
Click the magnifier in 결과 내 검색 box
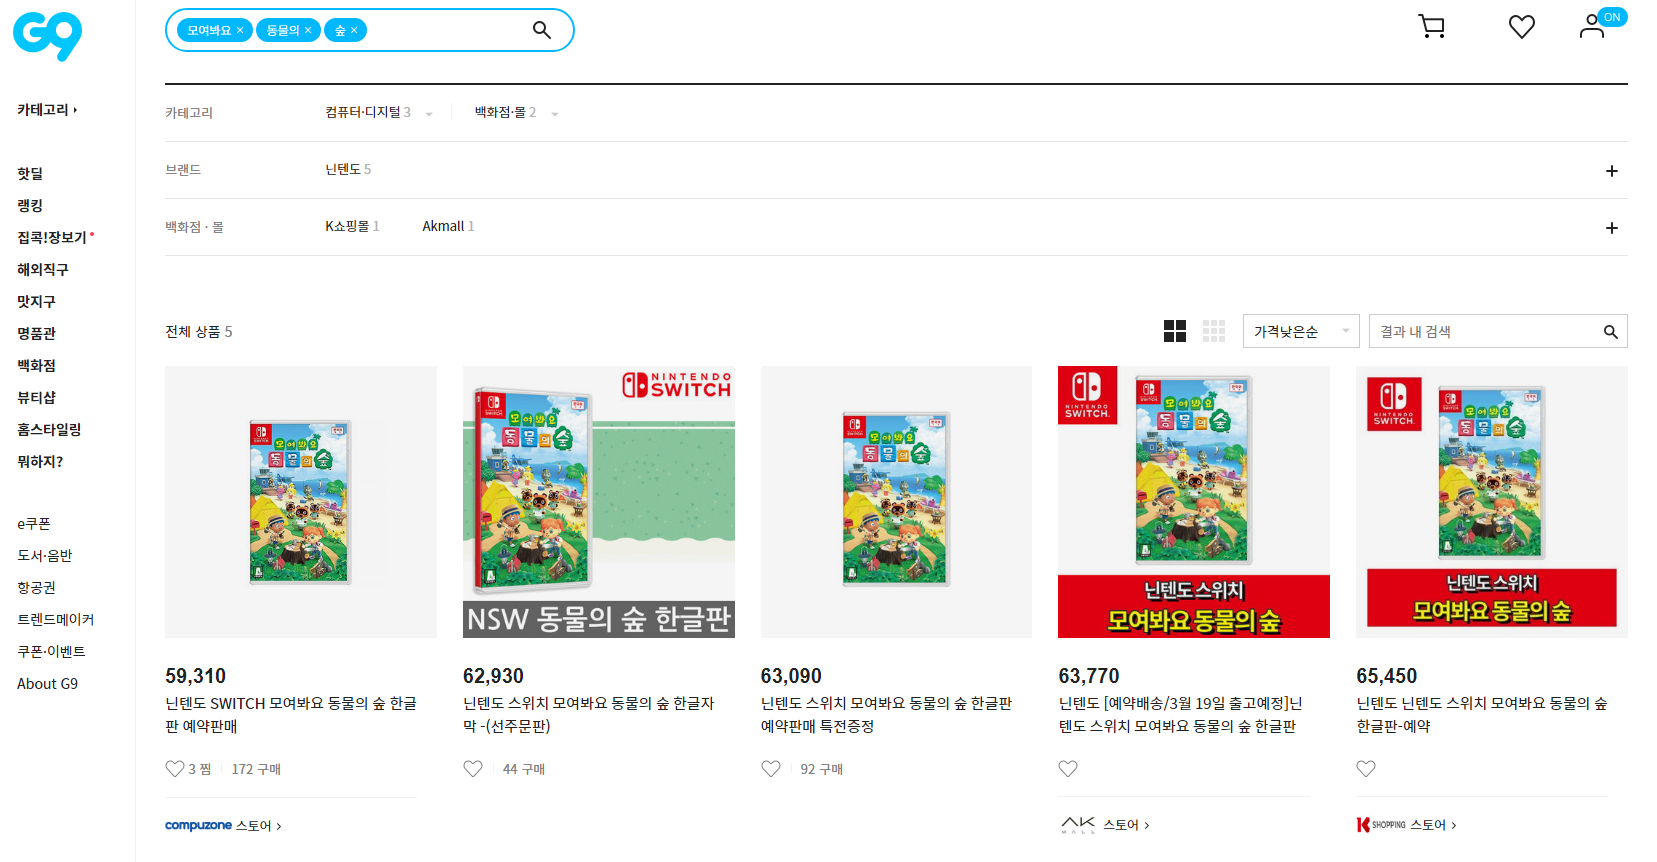coord(1610,332)
